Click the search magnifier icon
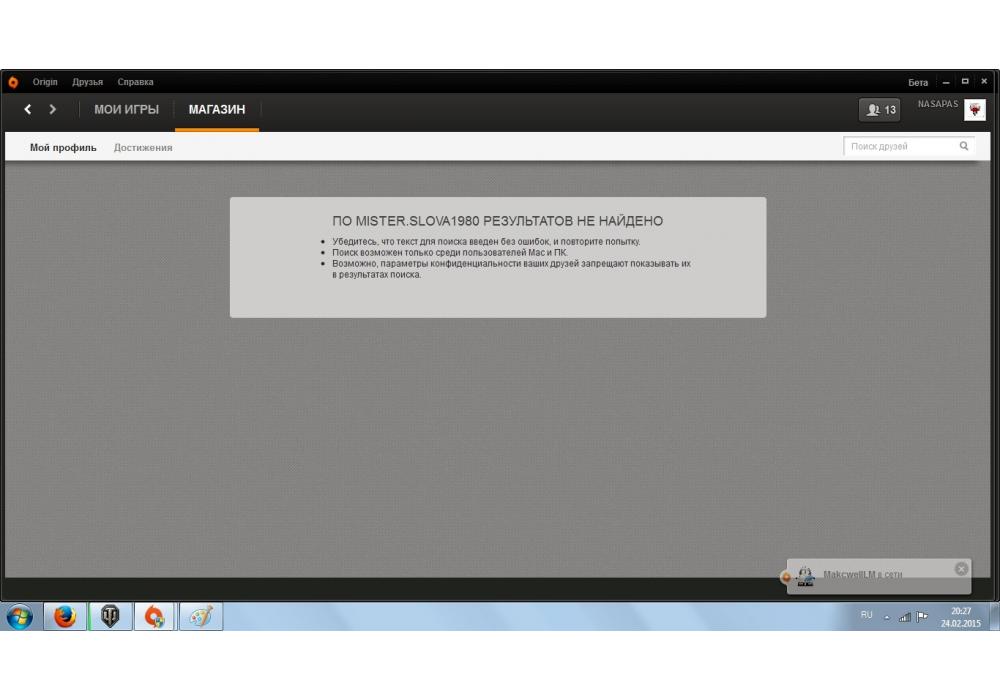 coord(964,146)
